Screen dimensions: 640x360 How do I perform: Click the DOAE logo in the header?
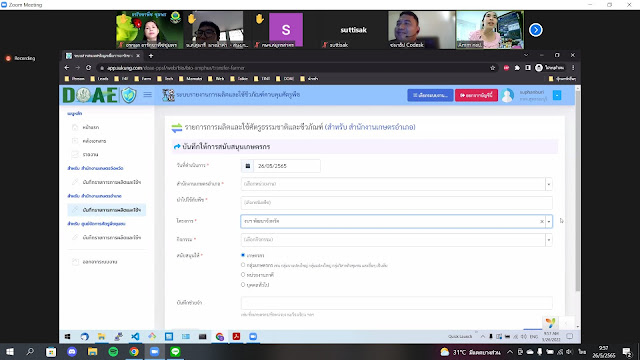pyautogui.click(x=90, y=95)
